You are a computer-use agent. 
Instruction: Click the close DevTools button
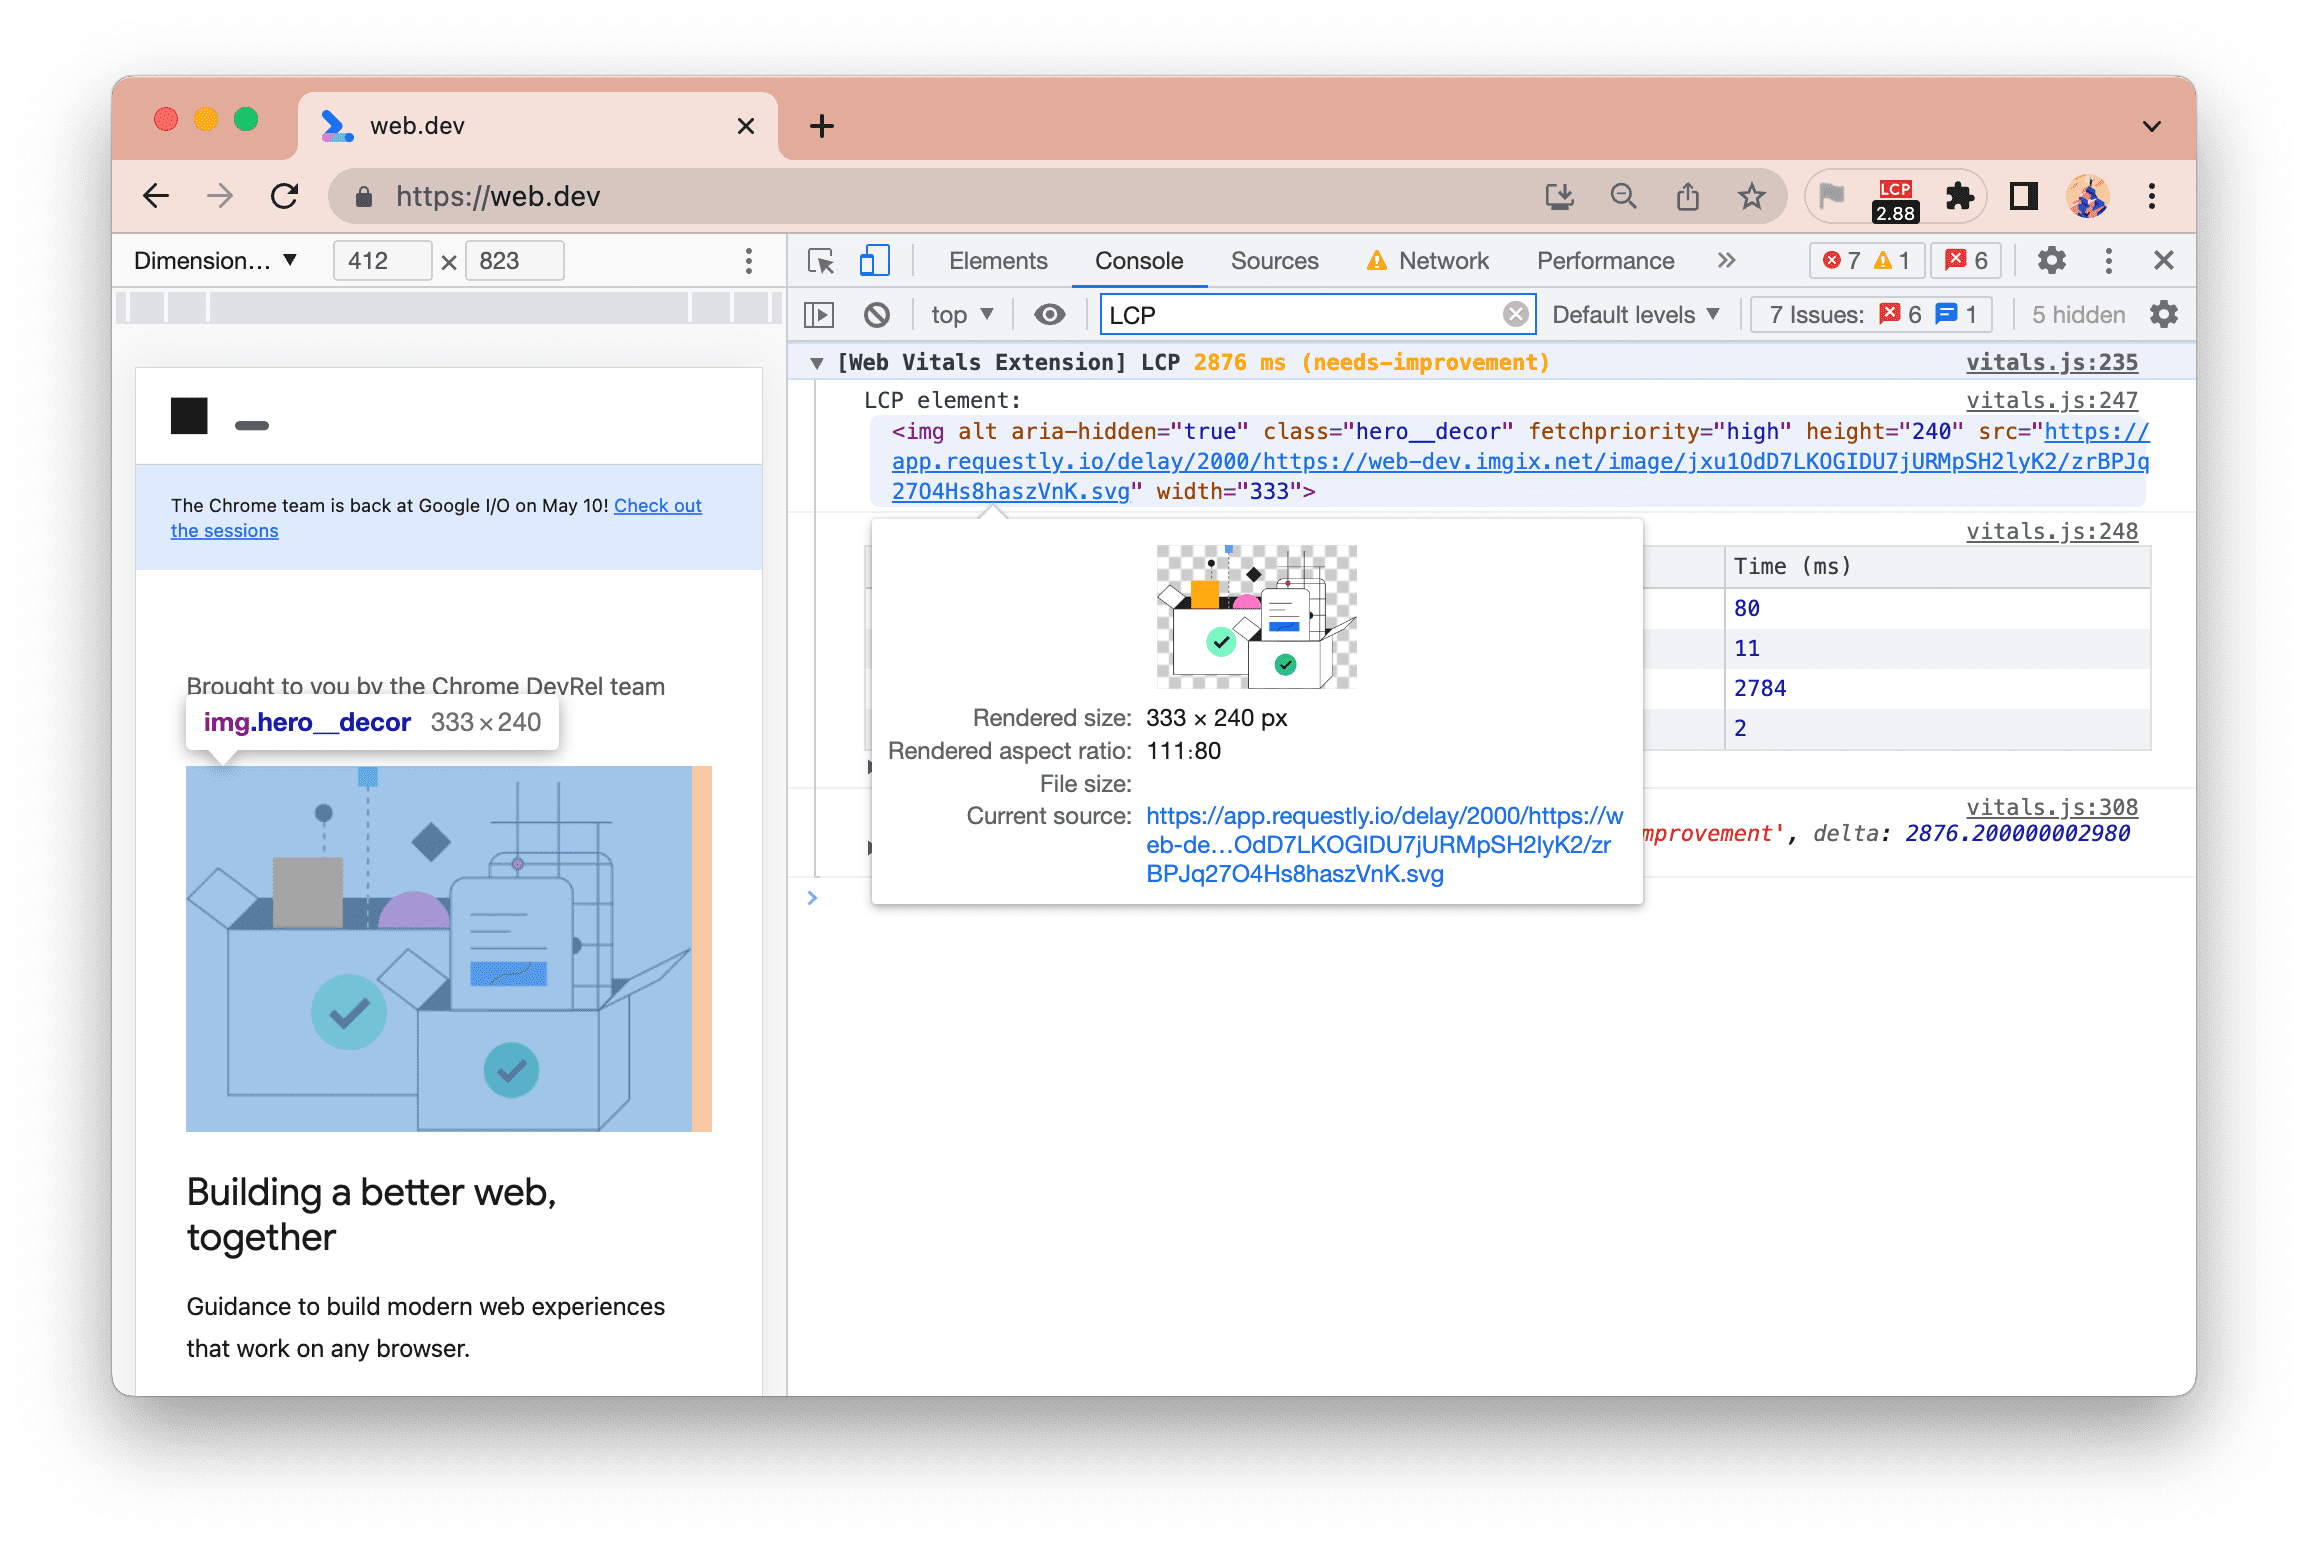[2165, 260]
